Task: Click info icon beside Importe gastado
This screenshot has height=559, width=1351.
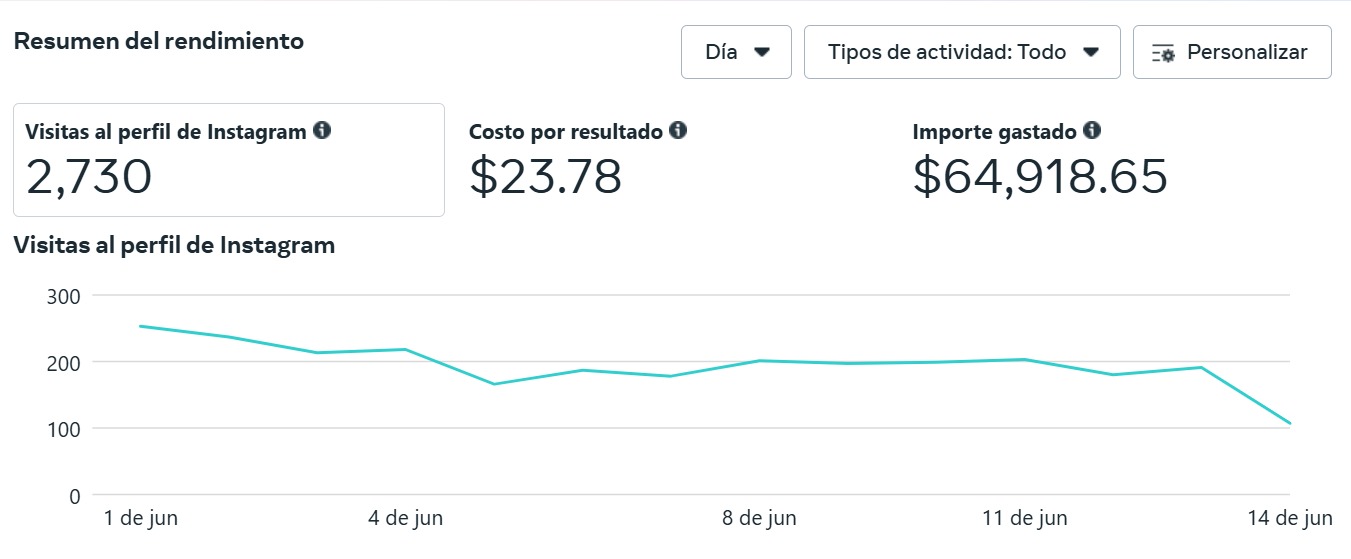Action: 1092,131
